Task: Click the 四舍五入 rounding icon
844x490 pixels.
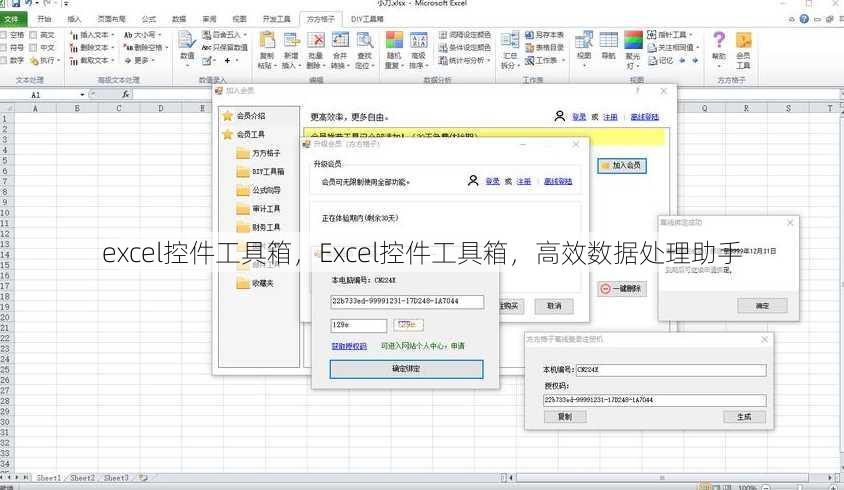Action: point(207,34)
